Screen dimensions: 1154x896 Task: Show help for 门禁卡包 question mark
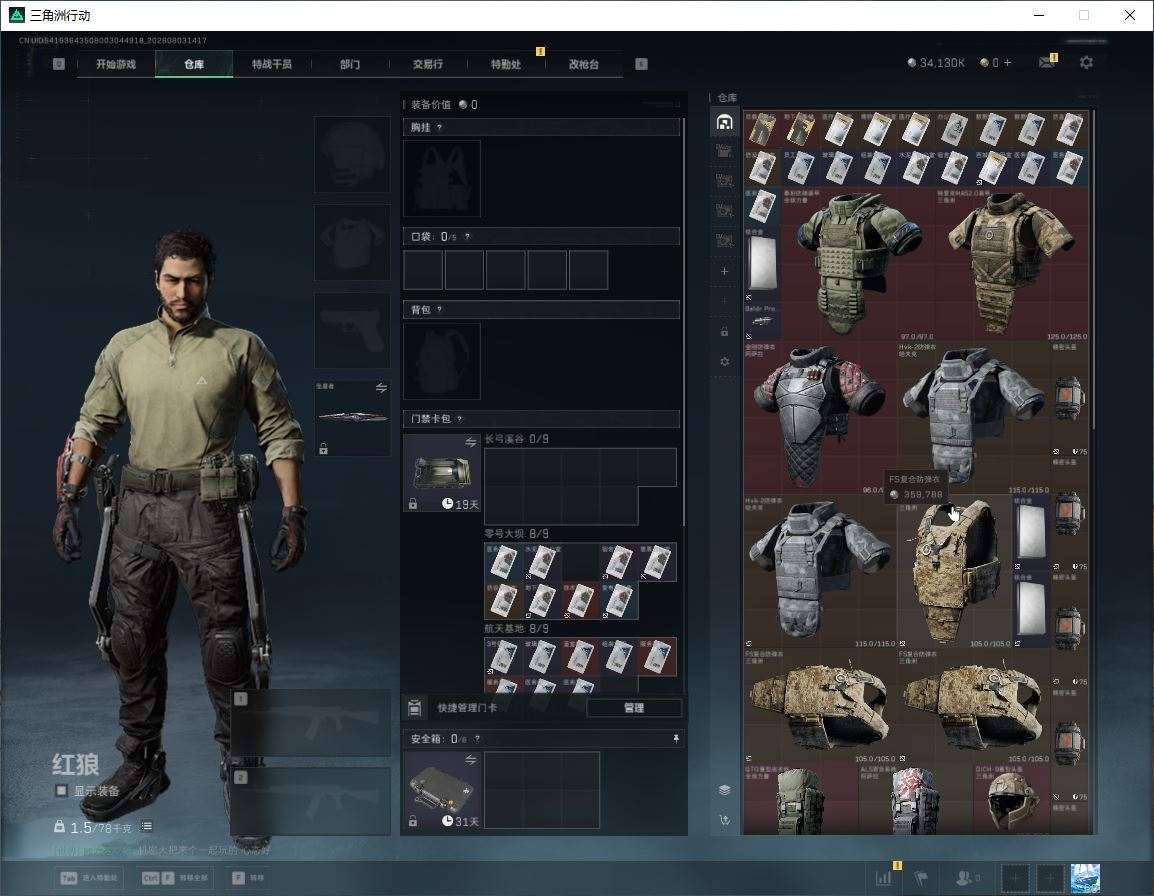pos(460,419)
